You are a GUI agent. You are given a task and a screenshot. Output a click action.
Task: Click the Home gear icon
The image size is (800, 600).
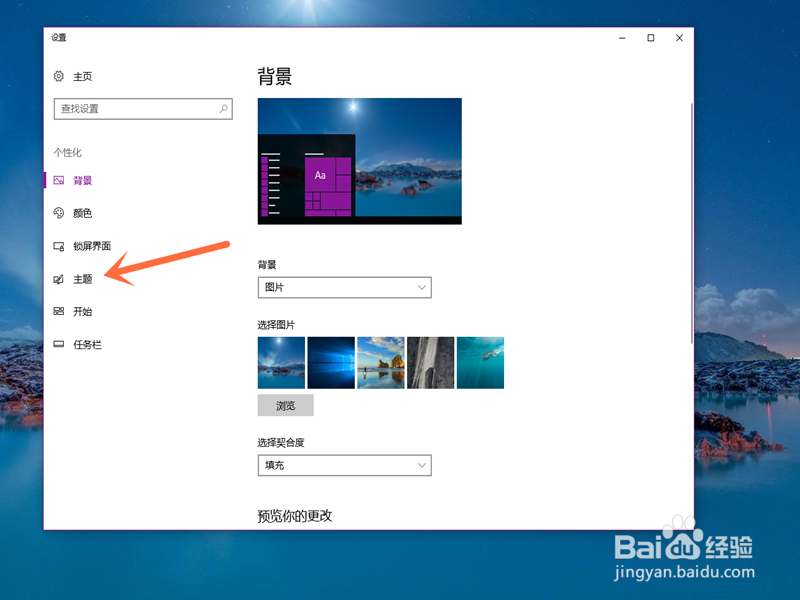tap(59, 76)
